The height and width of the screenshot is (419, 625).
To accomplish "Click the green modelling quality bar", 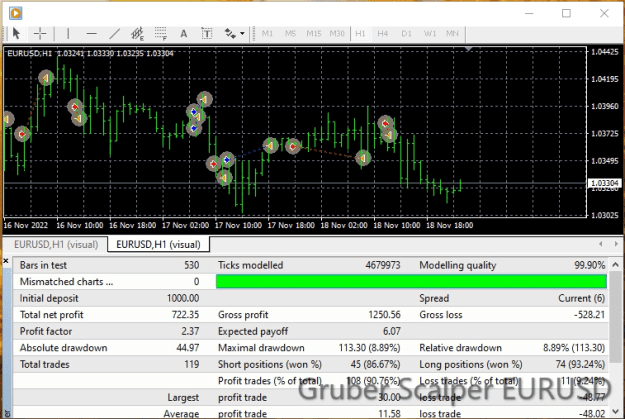I will click(x=411, y=281).
